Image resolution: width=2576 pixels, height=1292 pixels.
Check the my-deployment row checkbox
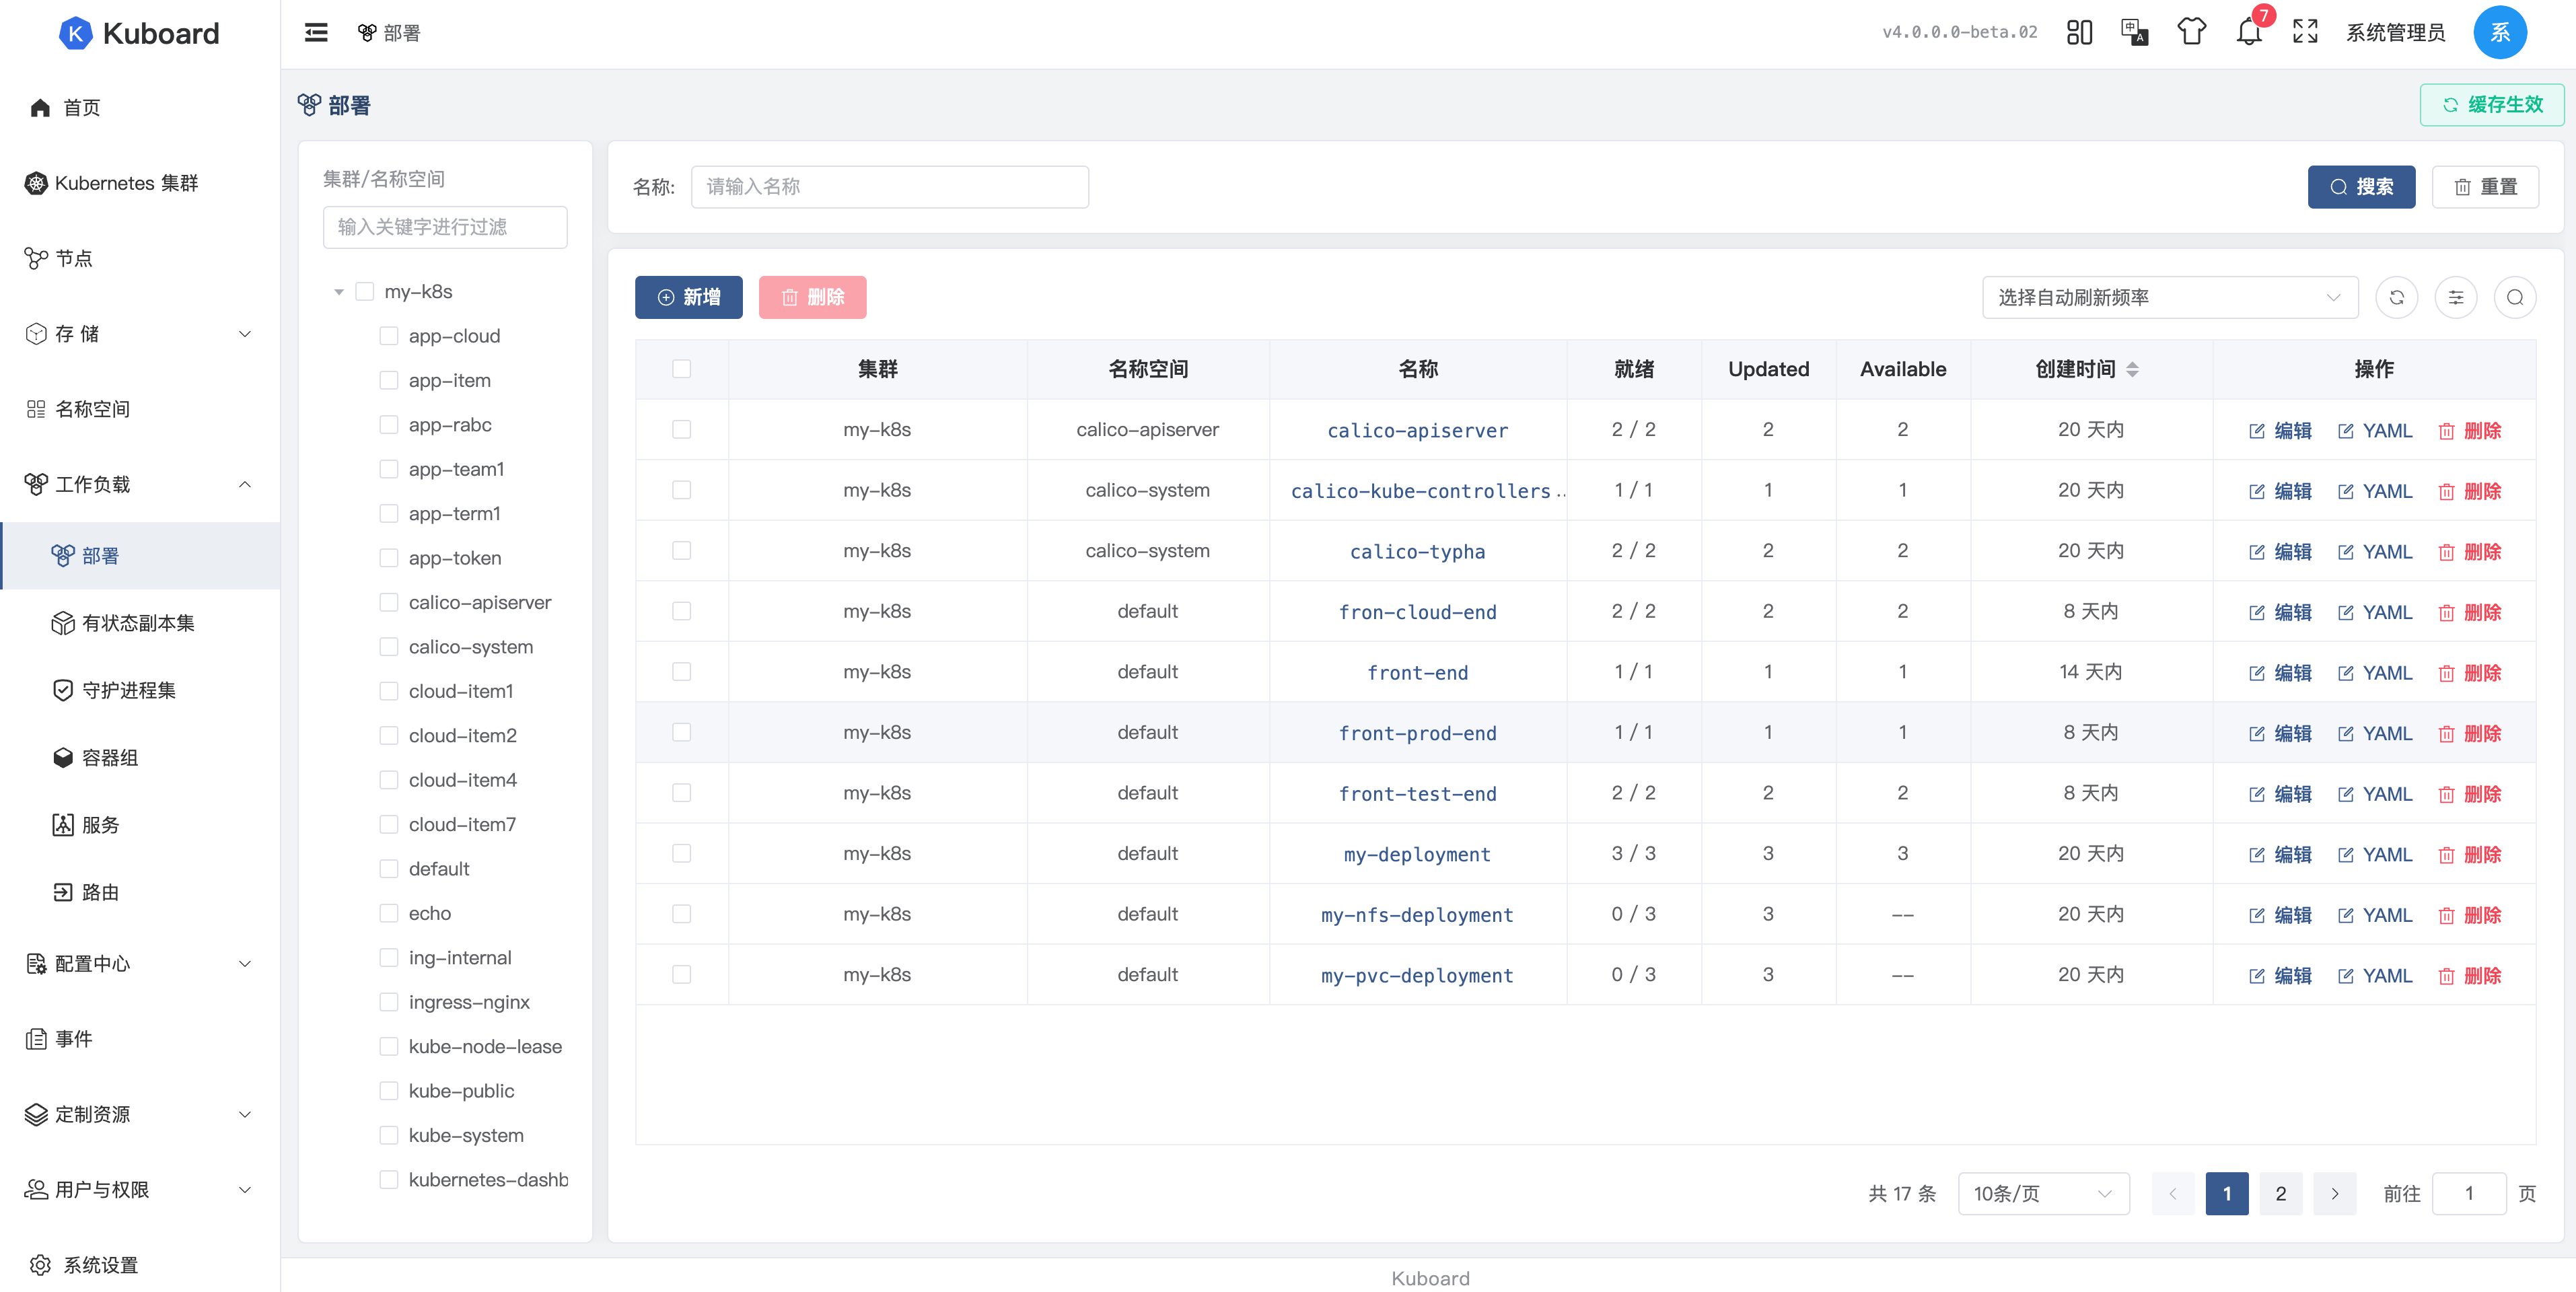tap(682, 854)
